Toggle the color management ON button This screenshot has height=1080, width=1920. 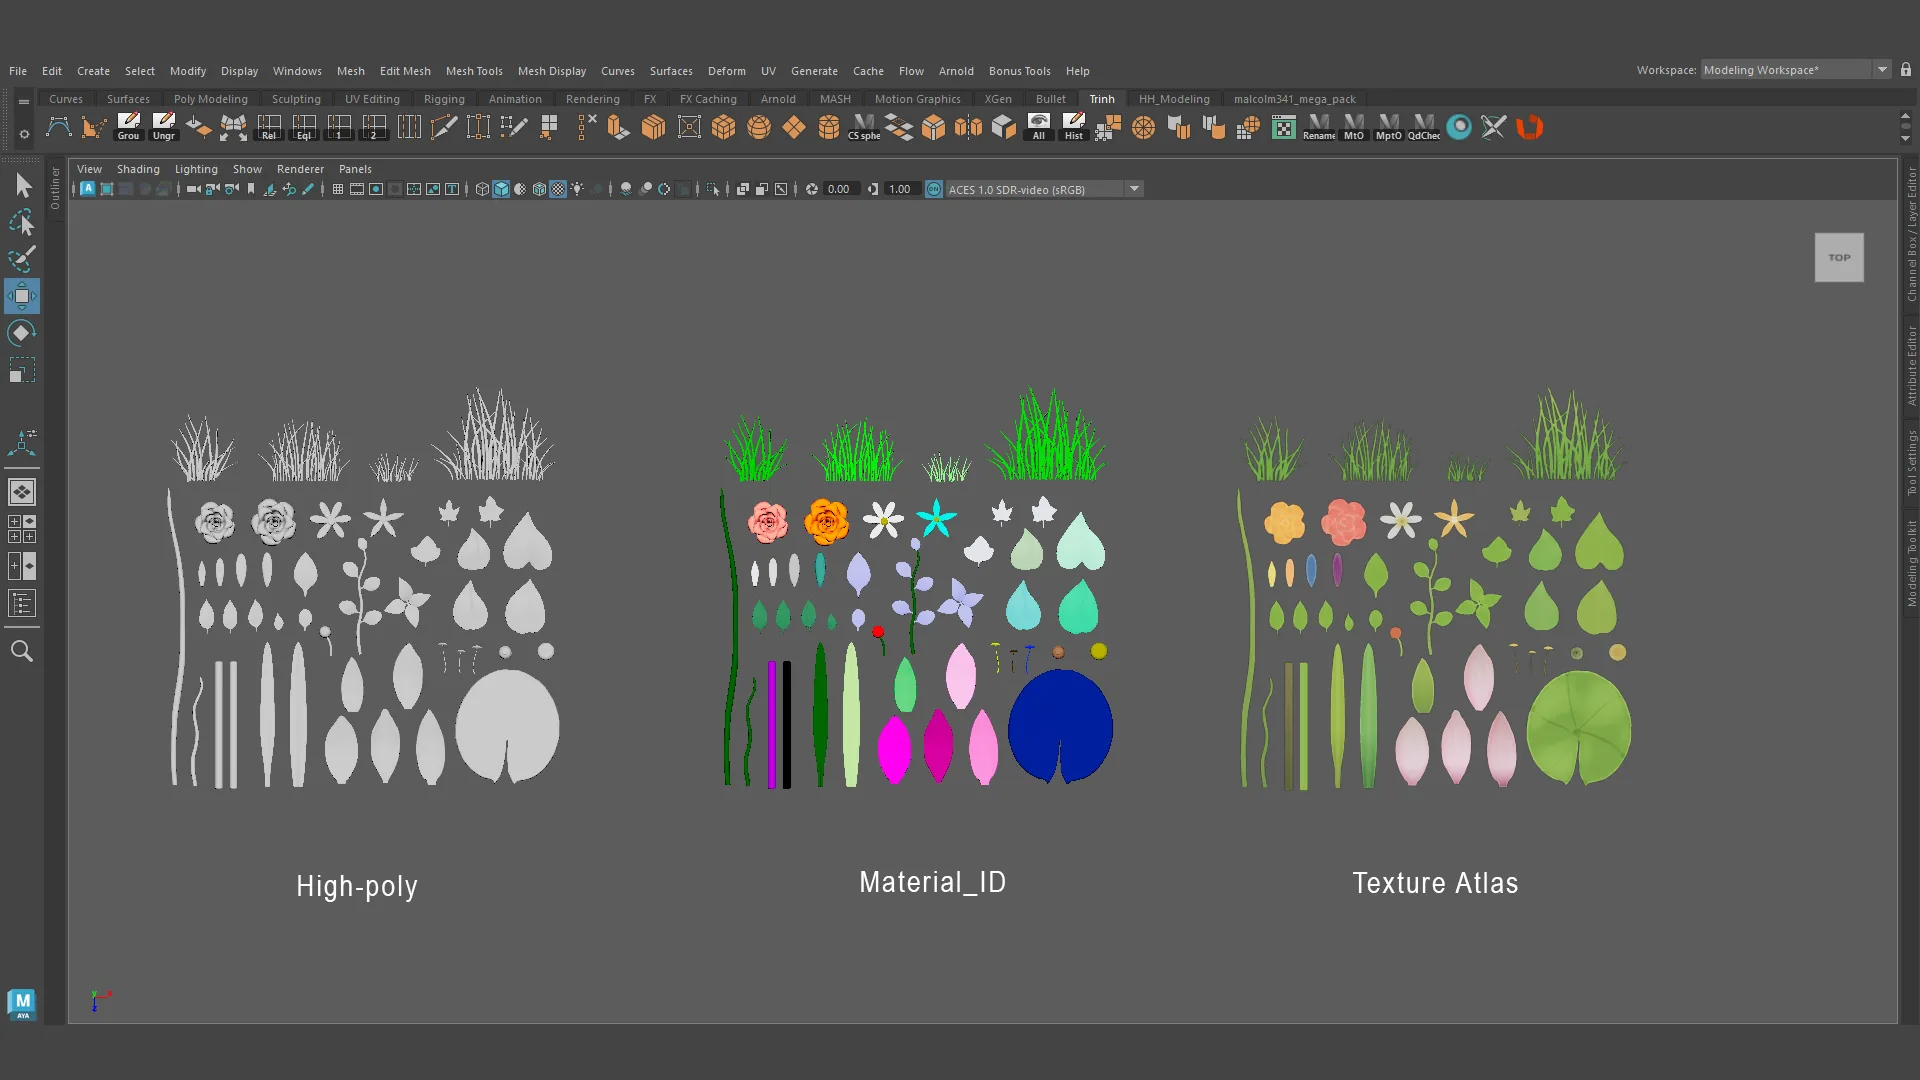coord(934,189)
